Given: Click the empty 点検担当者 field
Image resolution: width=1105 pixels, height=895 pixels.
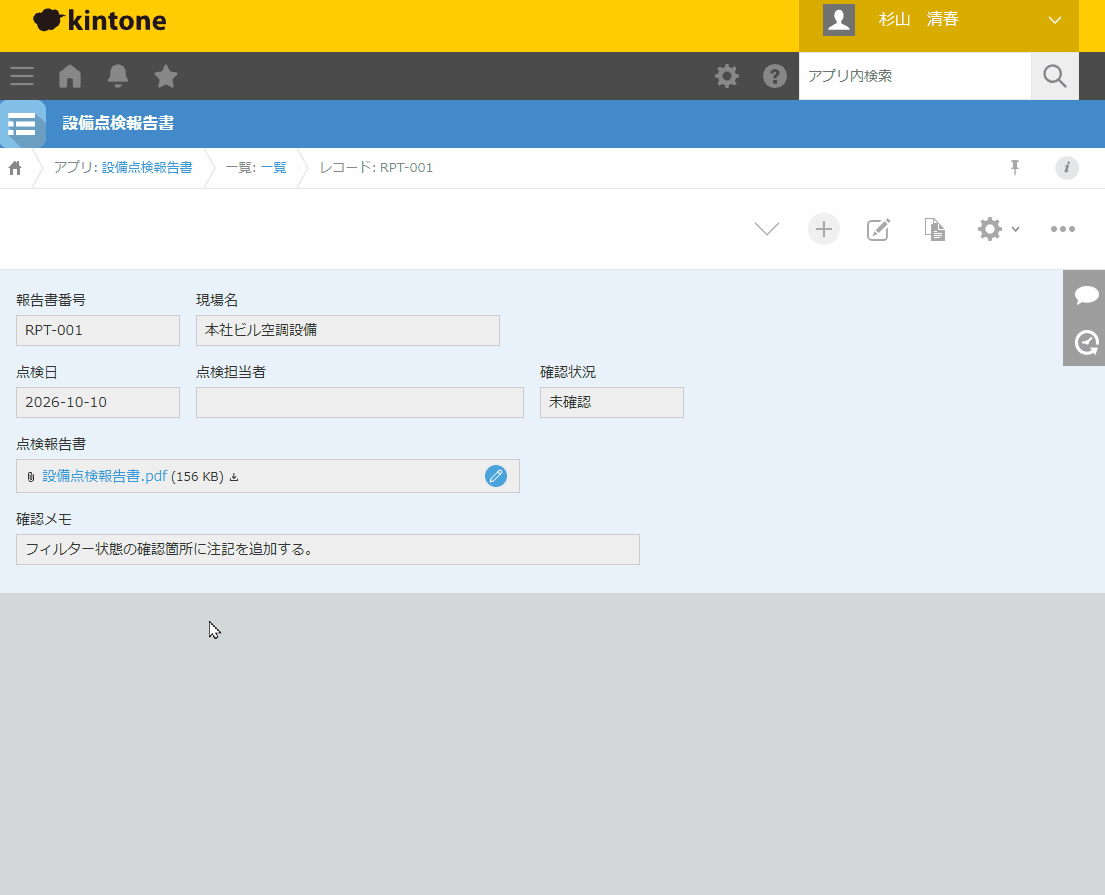Looking at the screenshot, I should tap(360, 402).
